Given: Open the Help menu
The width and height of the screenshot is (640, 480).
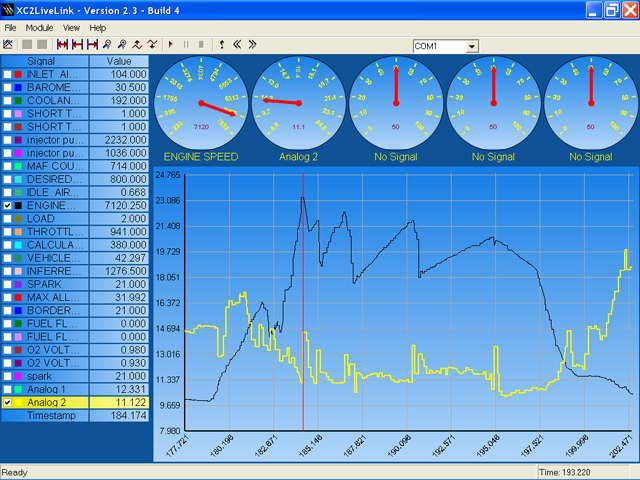Looking at the screenshot, I should coord(97,28).
